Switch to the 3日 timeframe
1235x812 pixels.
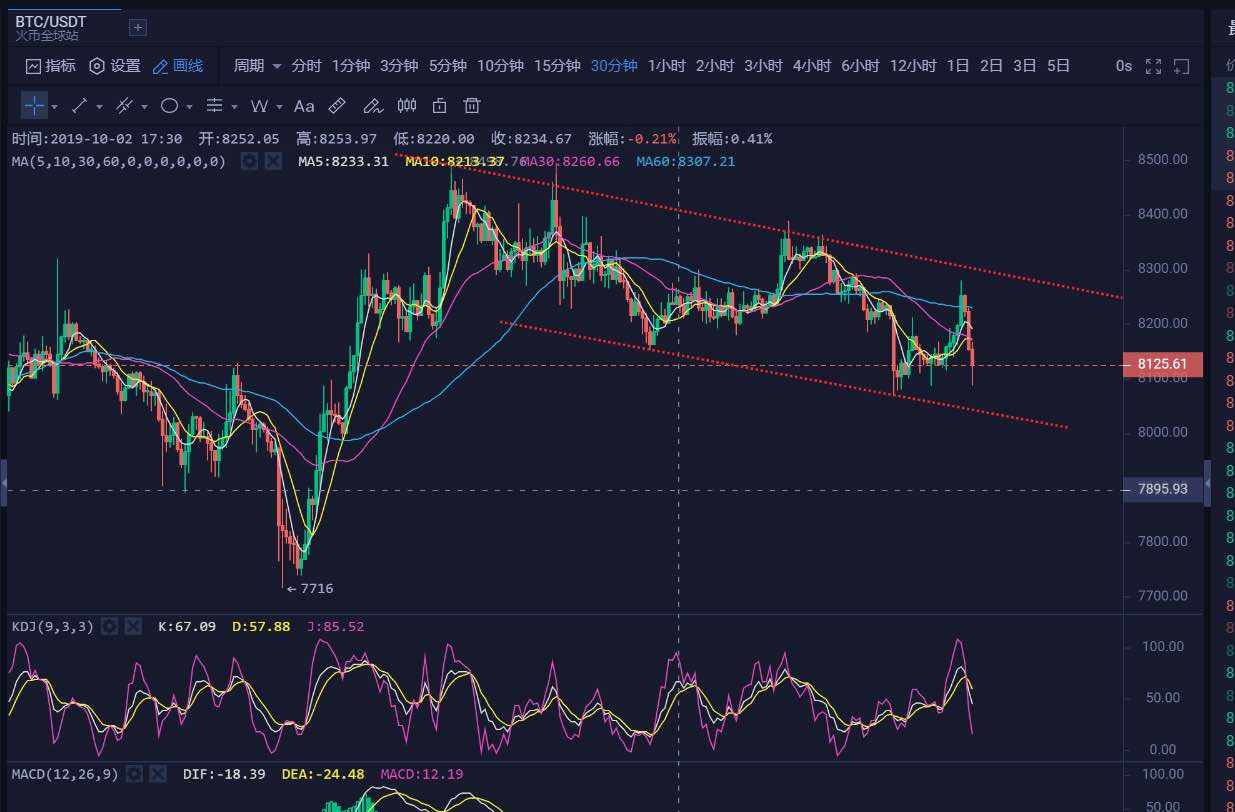1025,66
